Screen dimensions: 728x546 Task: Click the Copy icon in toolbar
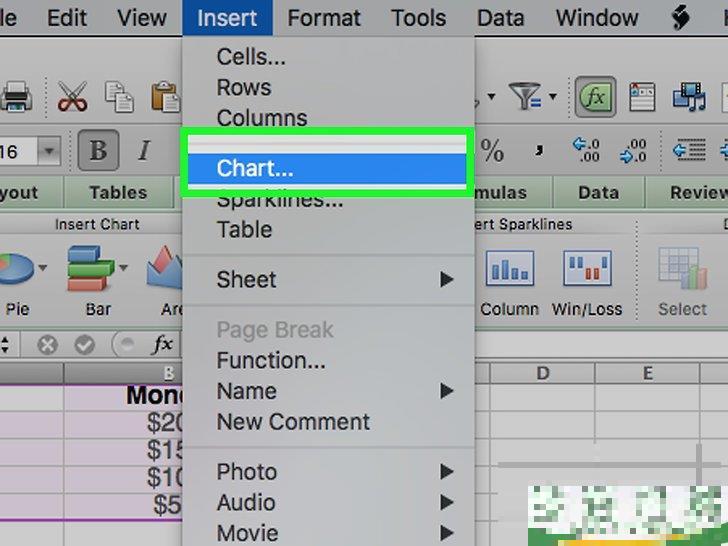pyautogui.click(x=119, y=98)
